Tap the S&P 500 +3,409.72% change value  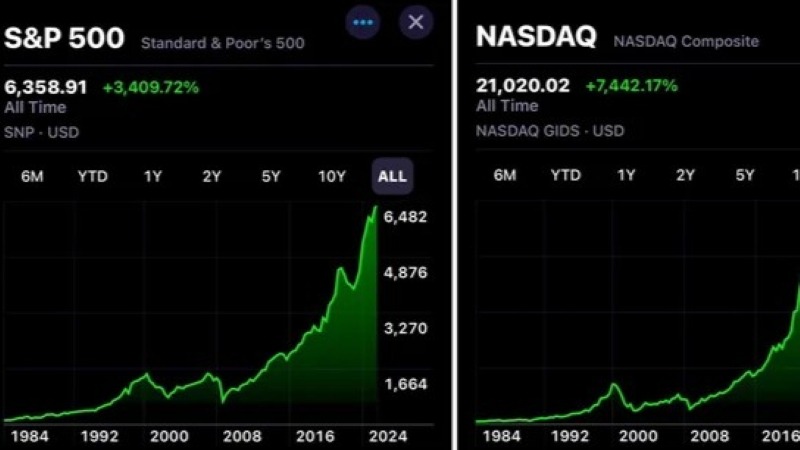[151, 87]
